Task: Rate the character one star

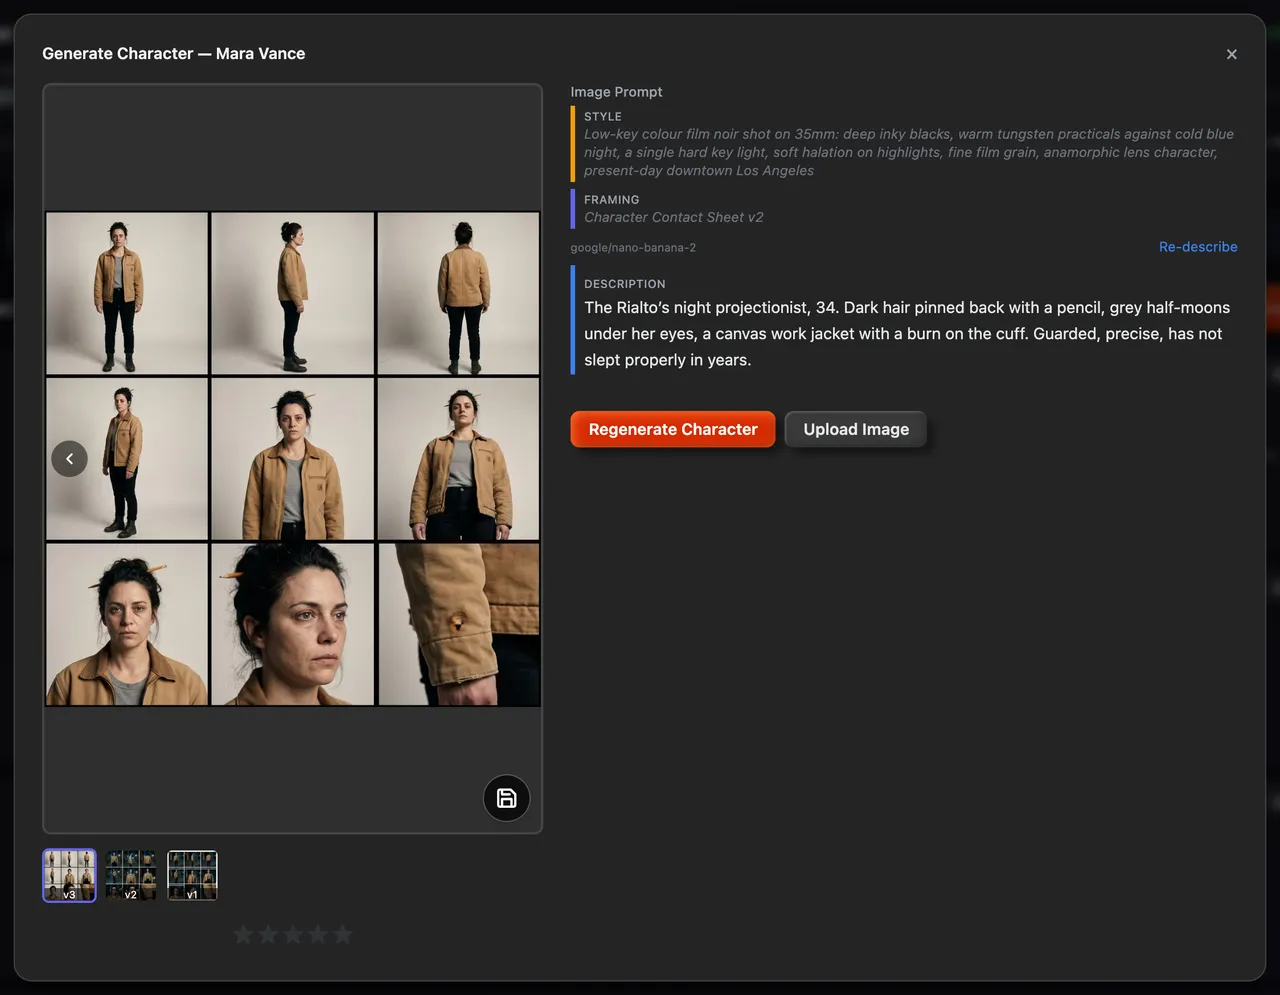Action: [243, 934]
